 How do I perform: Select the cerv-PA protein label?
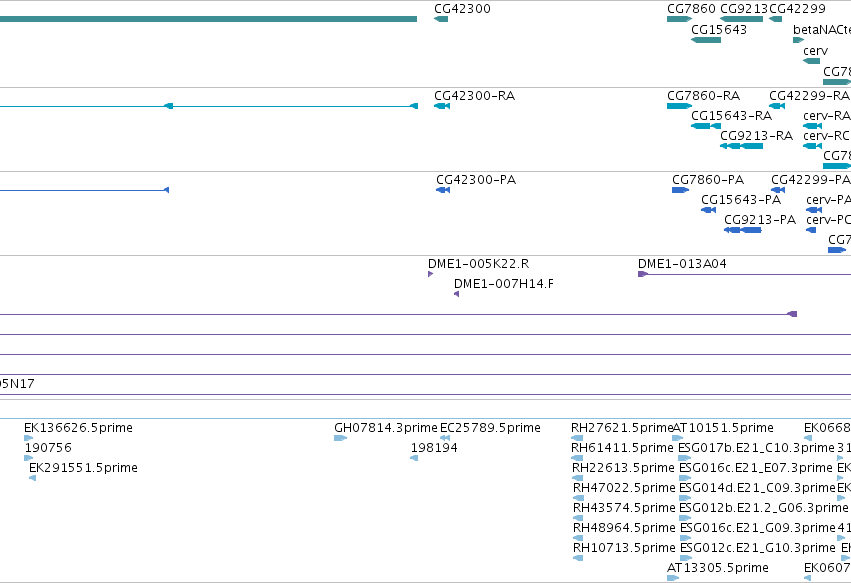tap(828, 200)
